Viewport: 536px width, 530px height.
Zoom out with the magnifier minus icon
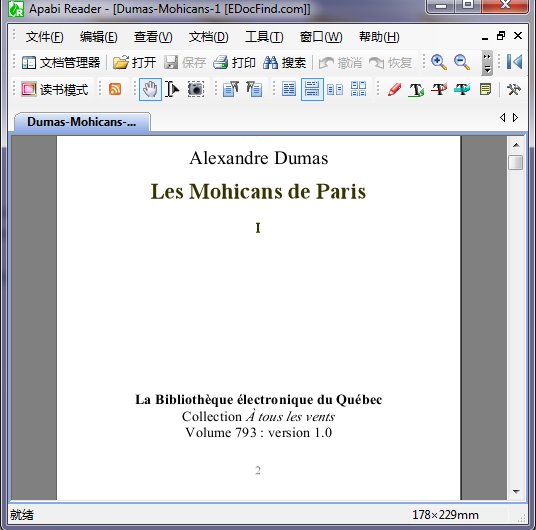coord(462,62)
